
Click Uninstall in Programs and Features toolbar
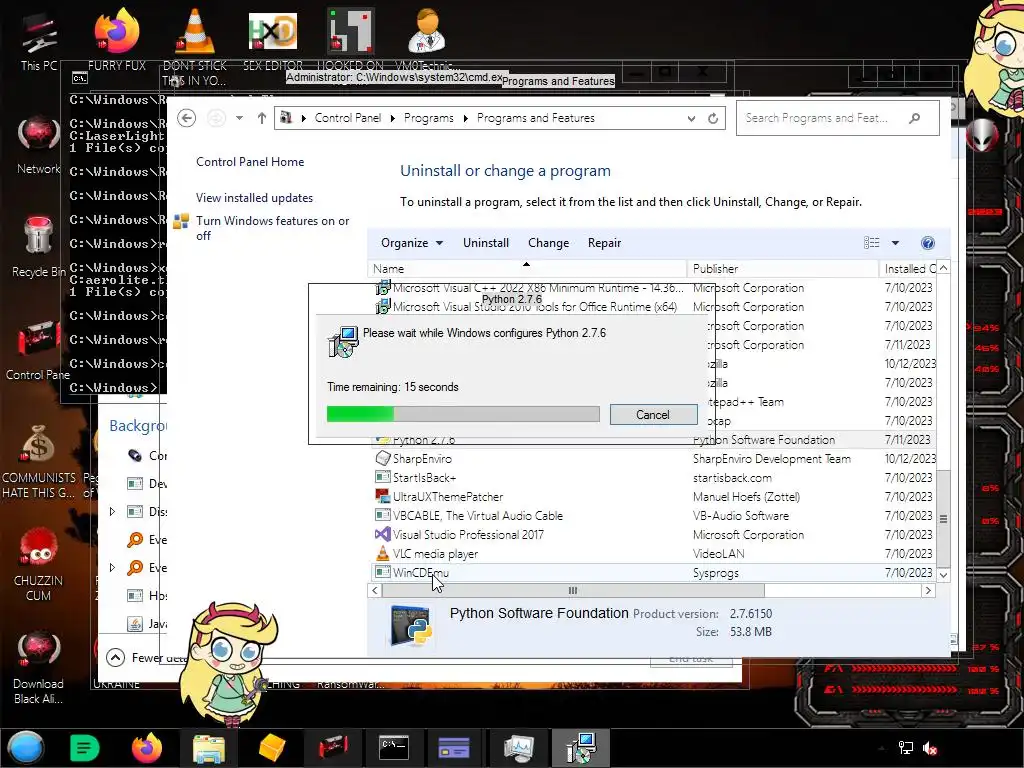[x=486, y=243]
